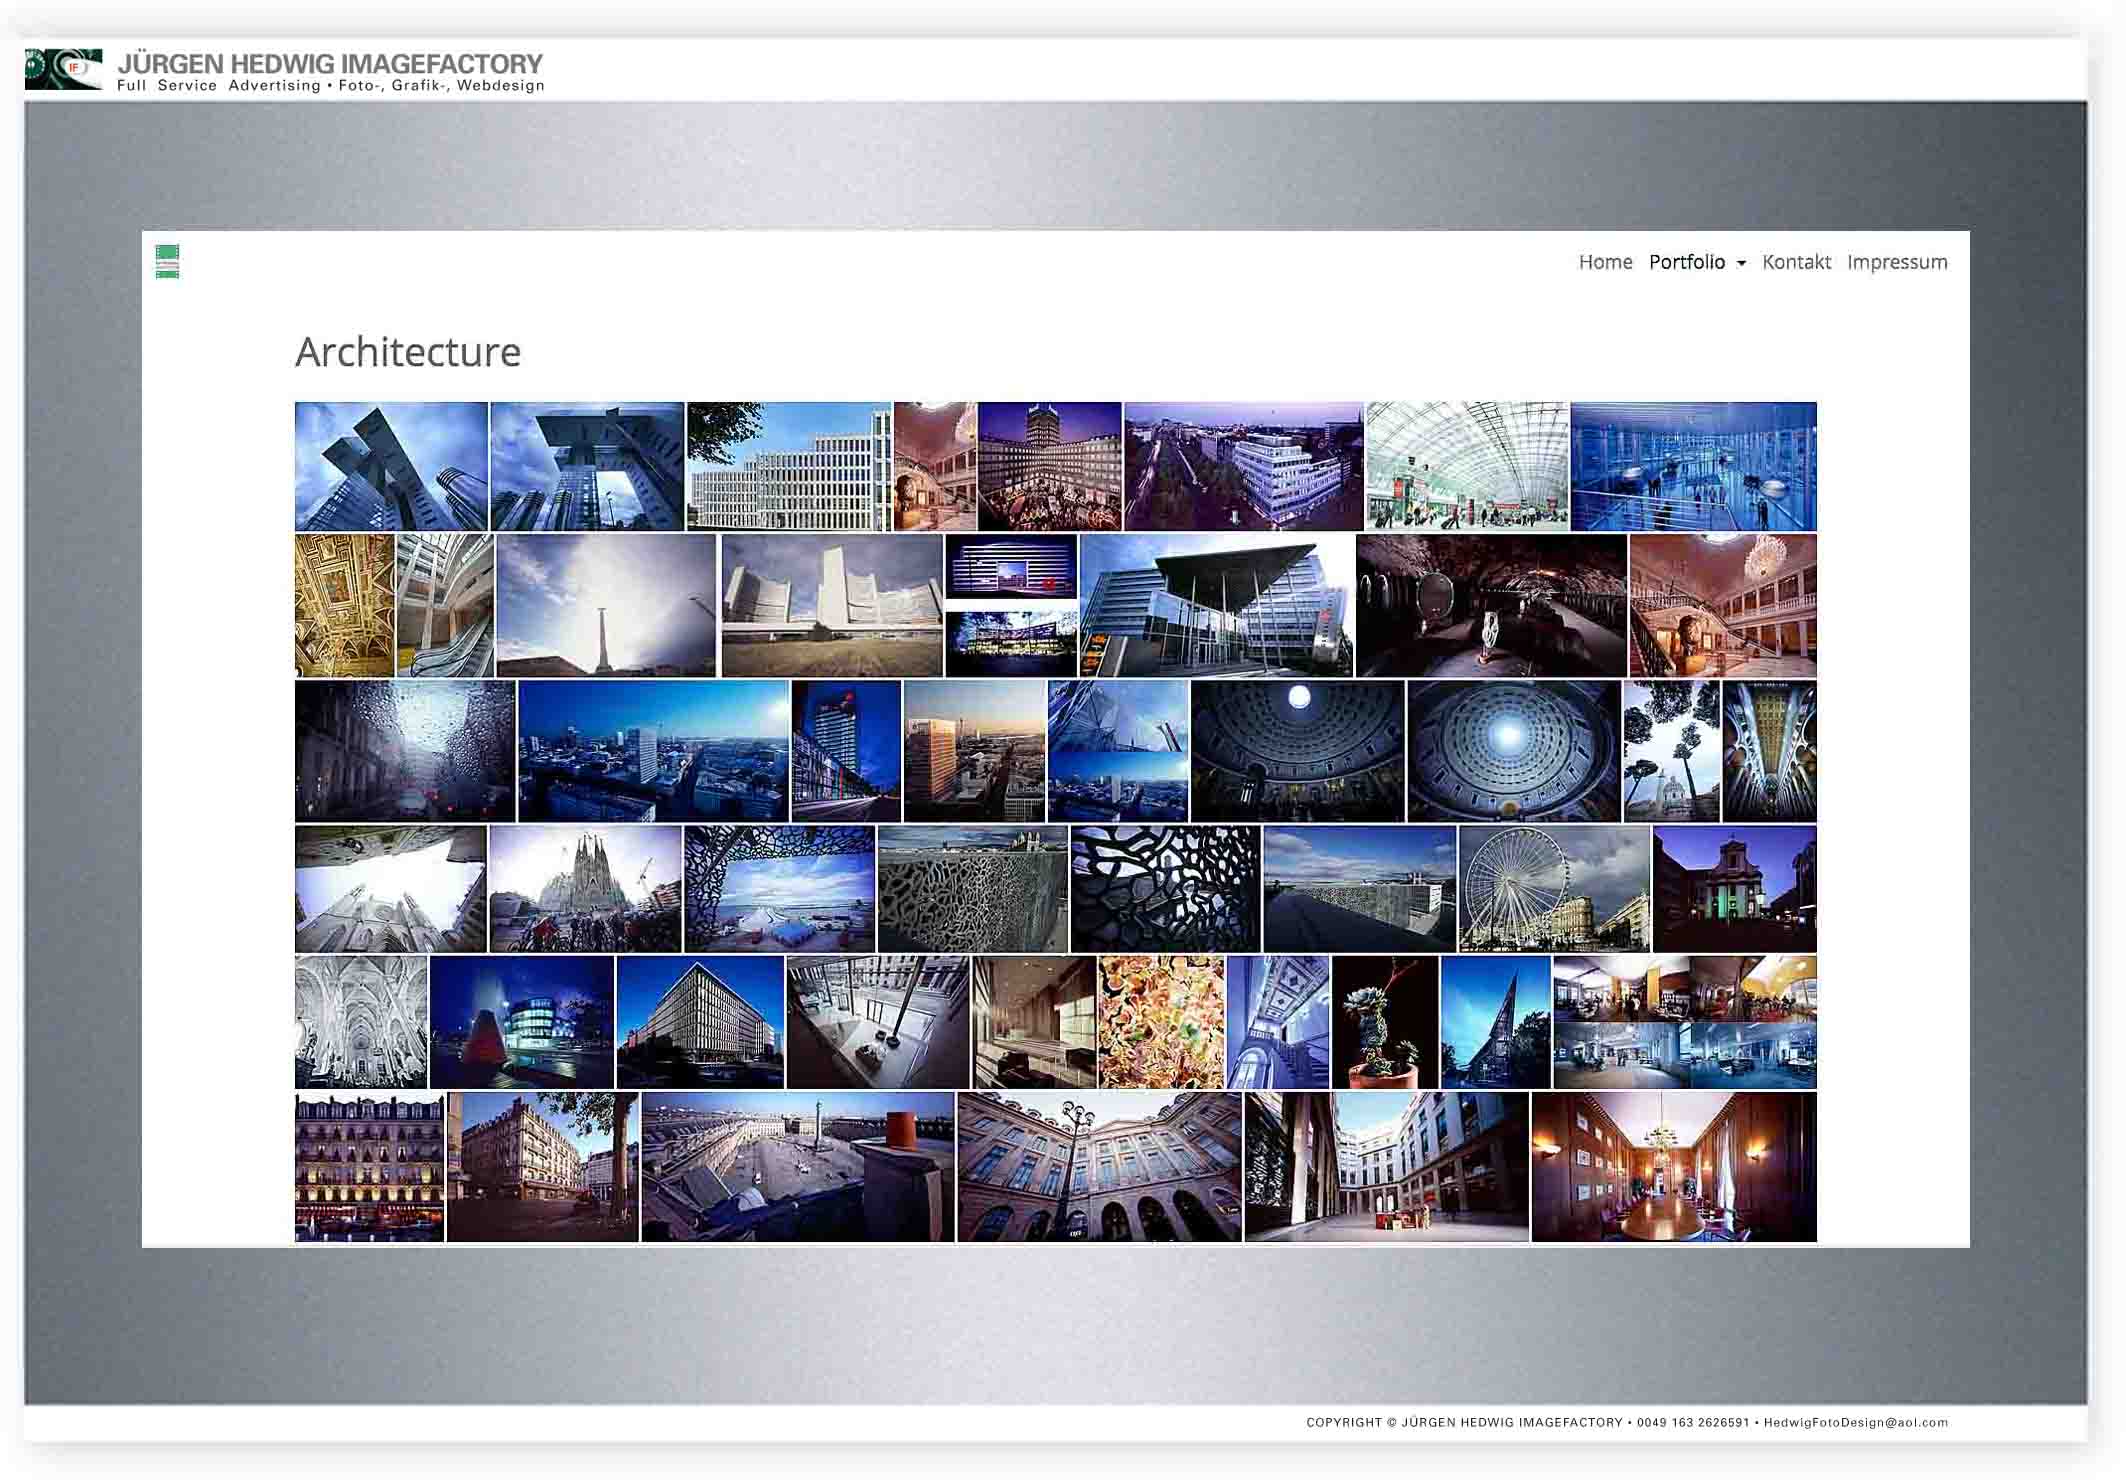This screenshot has height=1480, width=2126.
Task: Open the Impressum page
Action: (1896, 262)
